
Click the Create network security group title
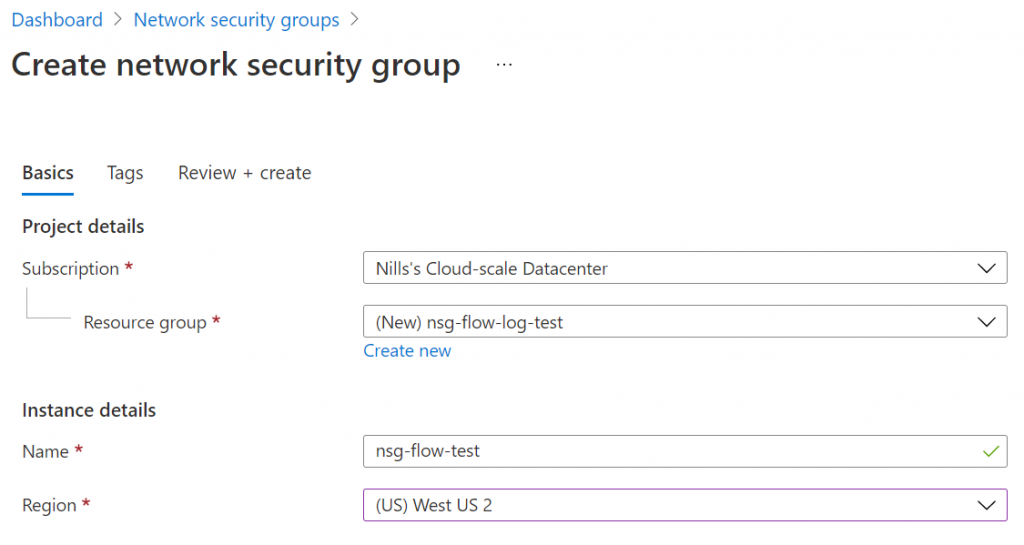236,65
